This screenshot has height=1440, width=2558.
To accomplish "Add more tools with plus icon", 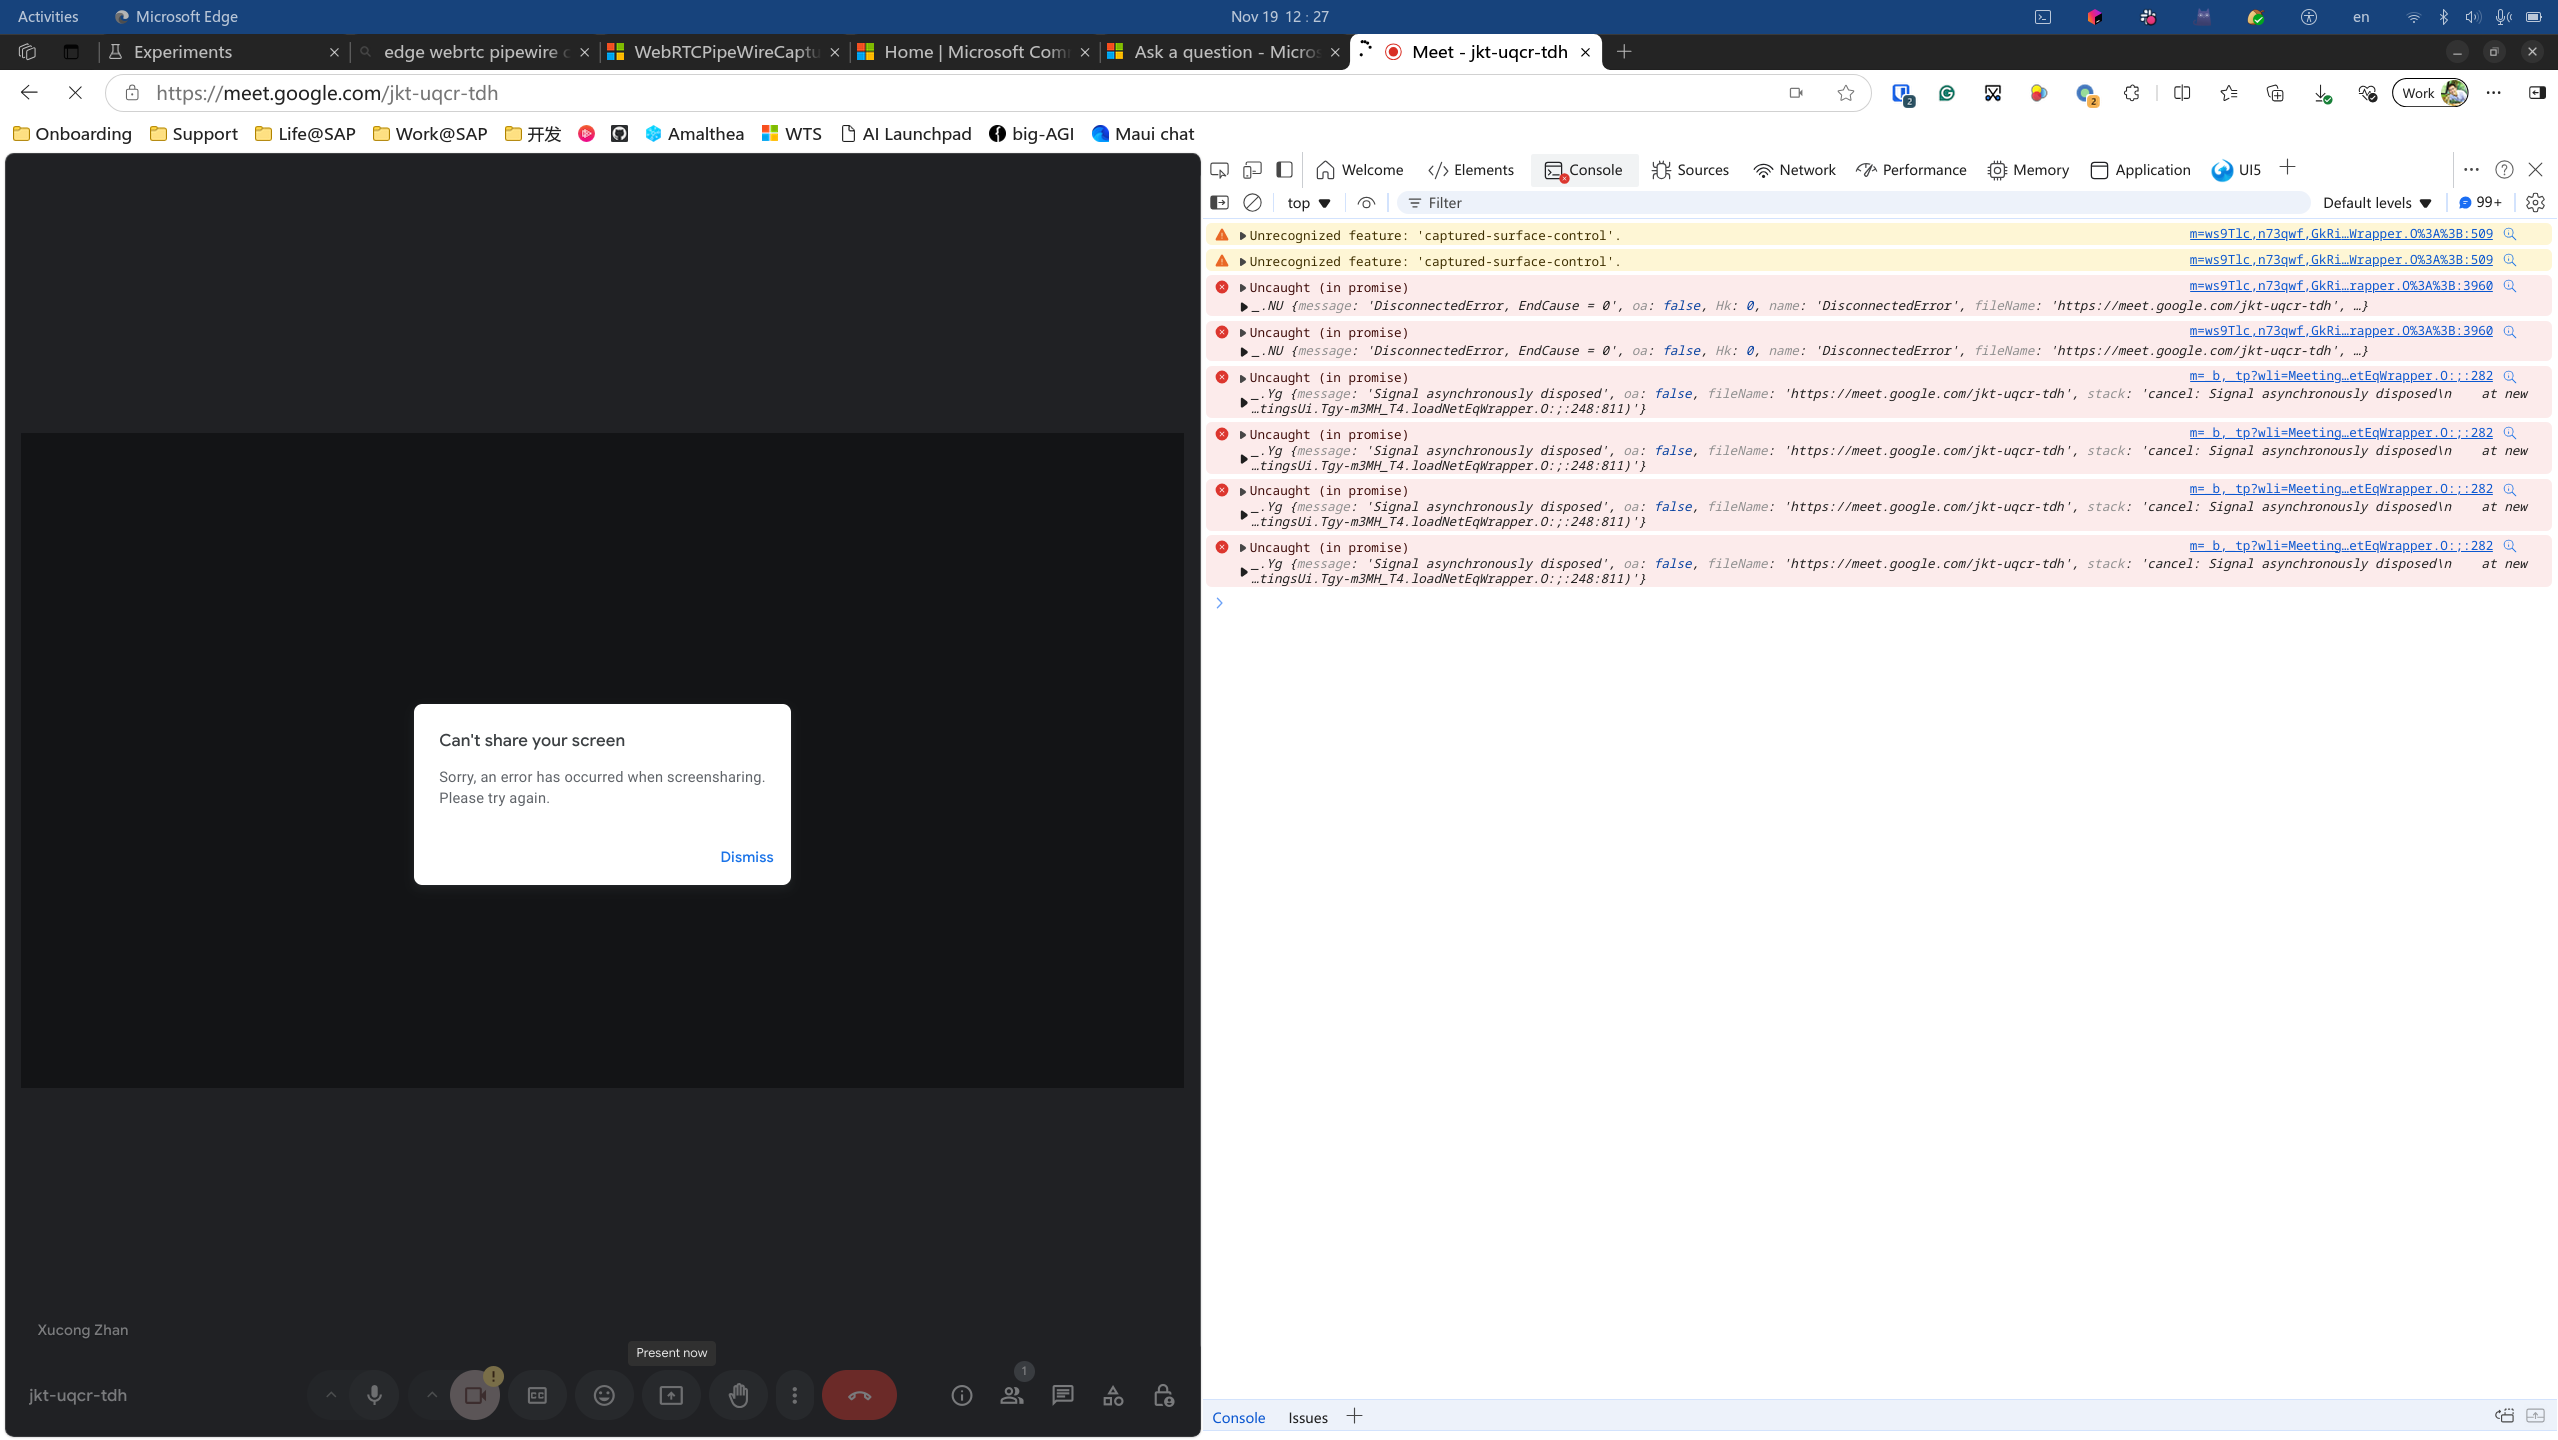I will point(2287,168).
